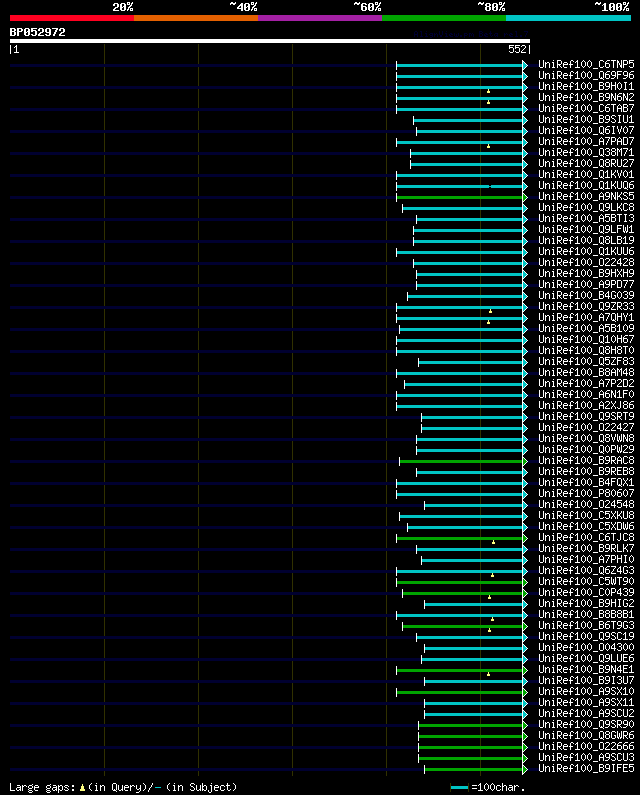Select UniRef100_B9RLK7 hit
The height and width of the screenshot is (795, 640).
586,549
